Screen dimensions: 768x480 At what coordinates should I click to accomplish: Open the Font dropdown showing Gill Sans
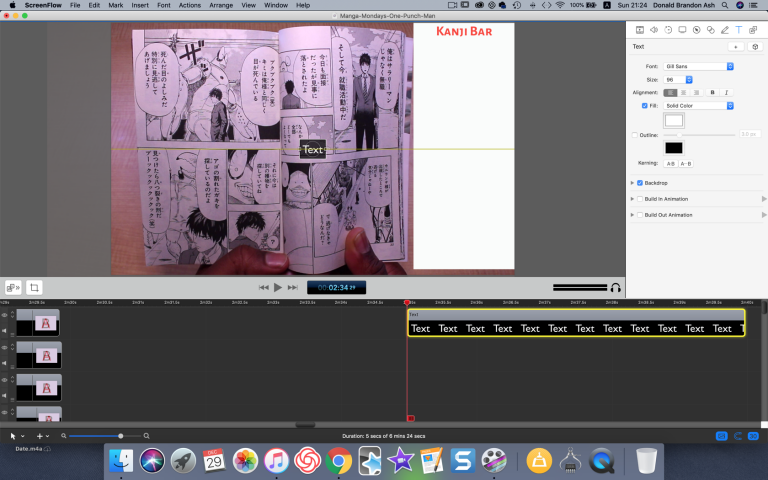(698, 66)
